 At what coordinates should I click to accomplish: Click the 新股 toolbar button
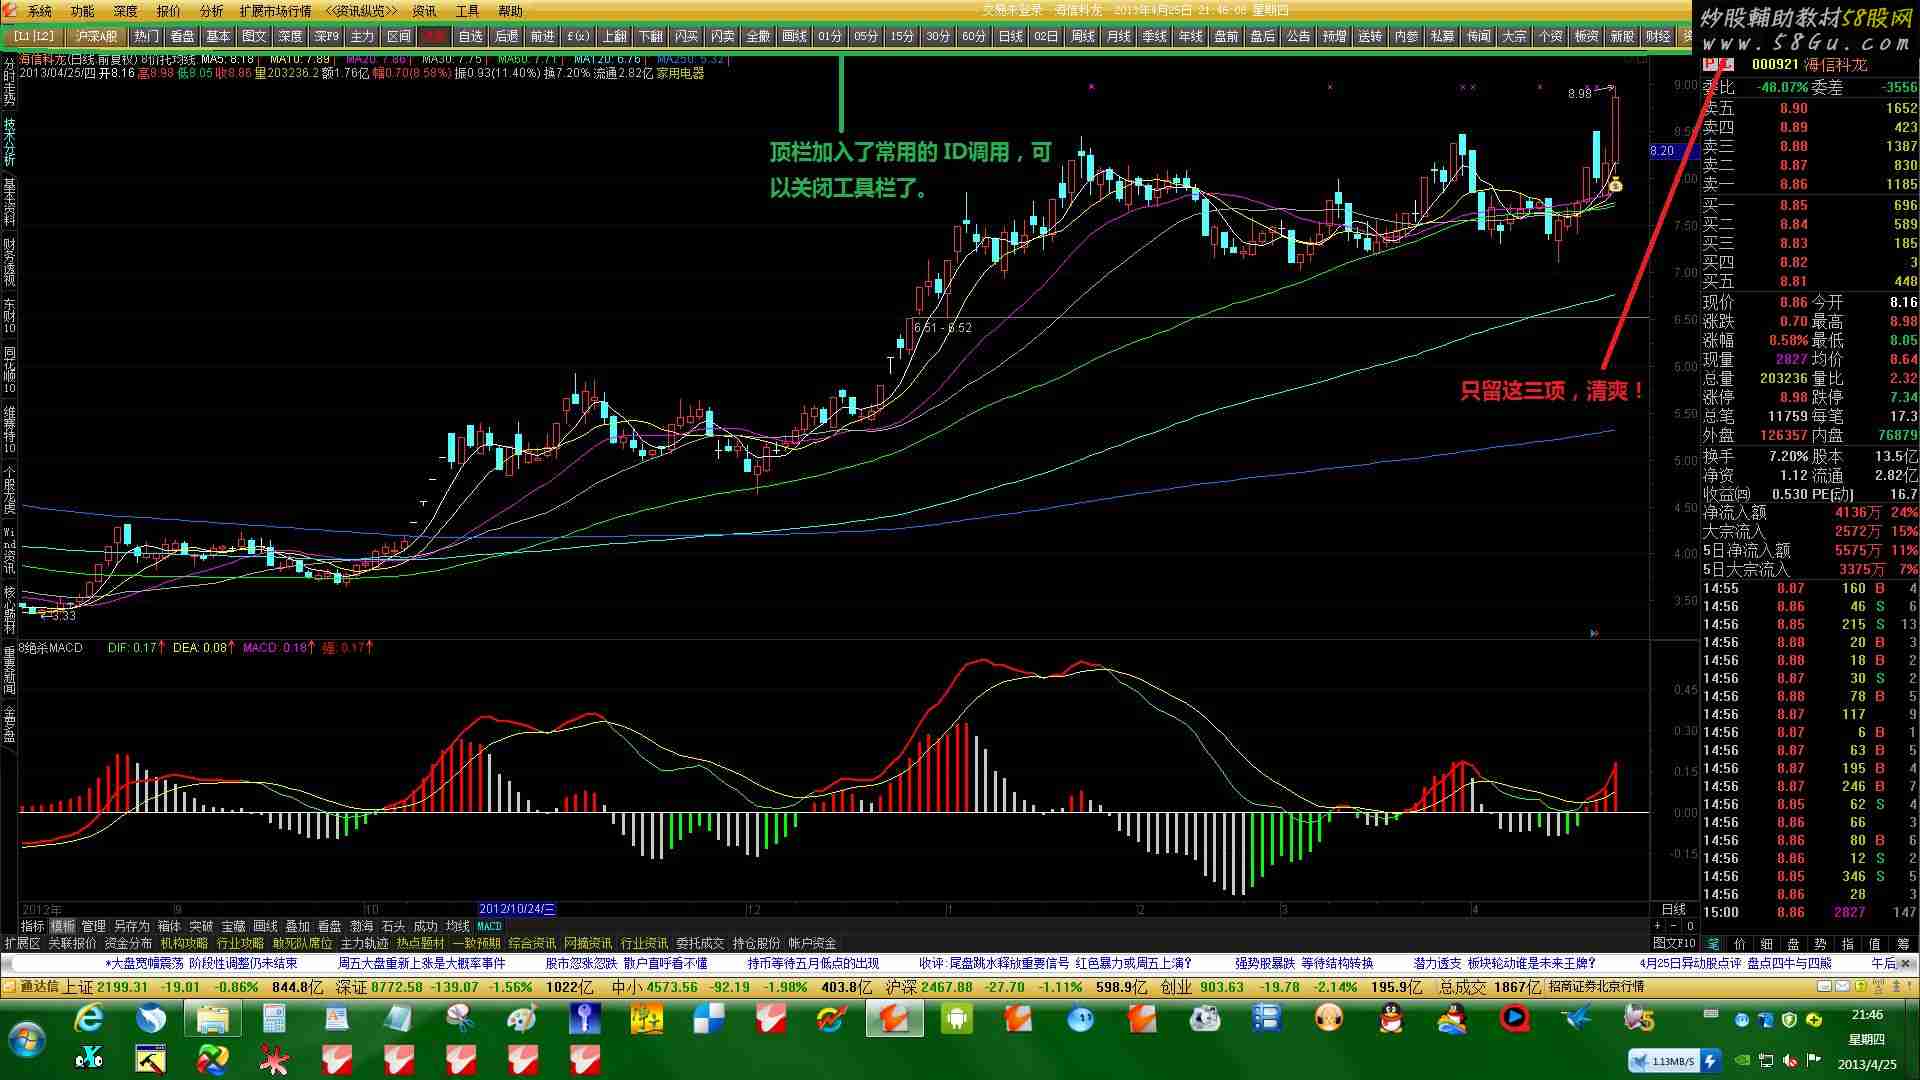pyautogui.click(x=1622, y=36)
